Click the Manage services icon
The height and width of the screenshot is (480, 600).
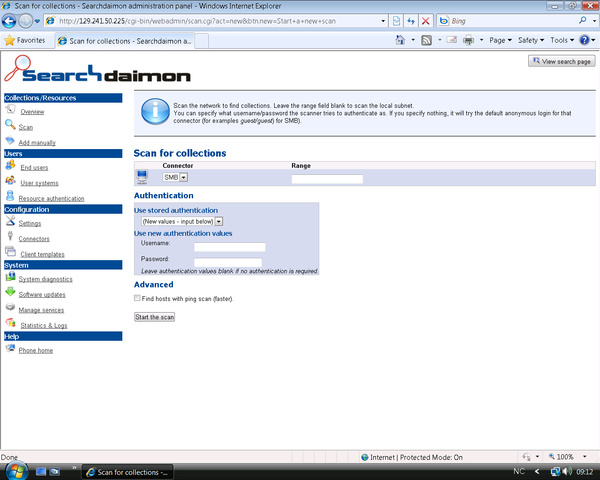(10, 307)
